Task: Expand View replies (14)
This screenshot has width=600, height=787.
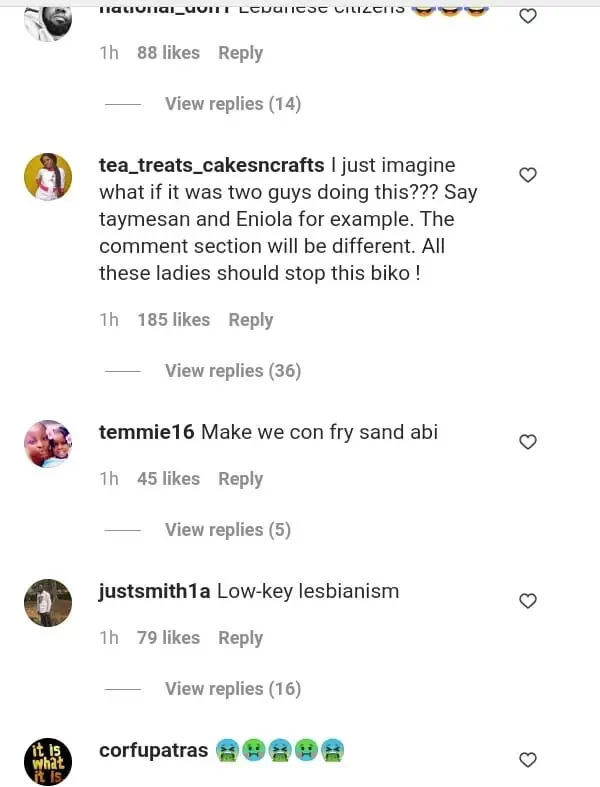Action: point(232,104)
